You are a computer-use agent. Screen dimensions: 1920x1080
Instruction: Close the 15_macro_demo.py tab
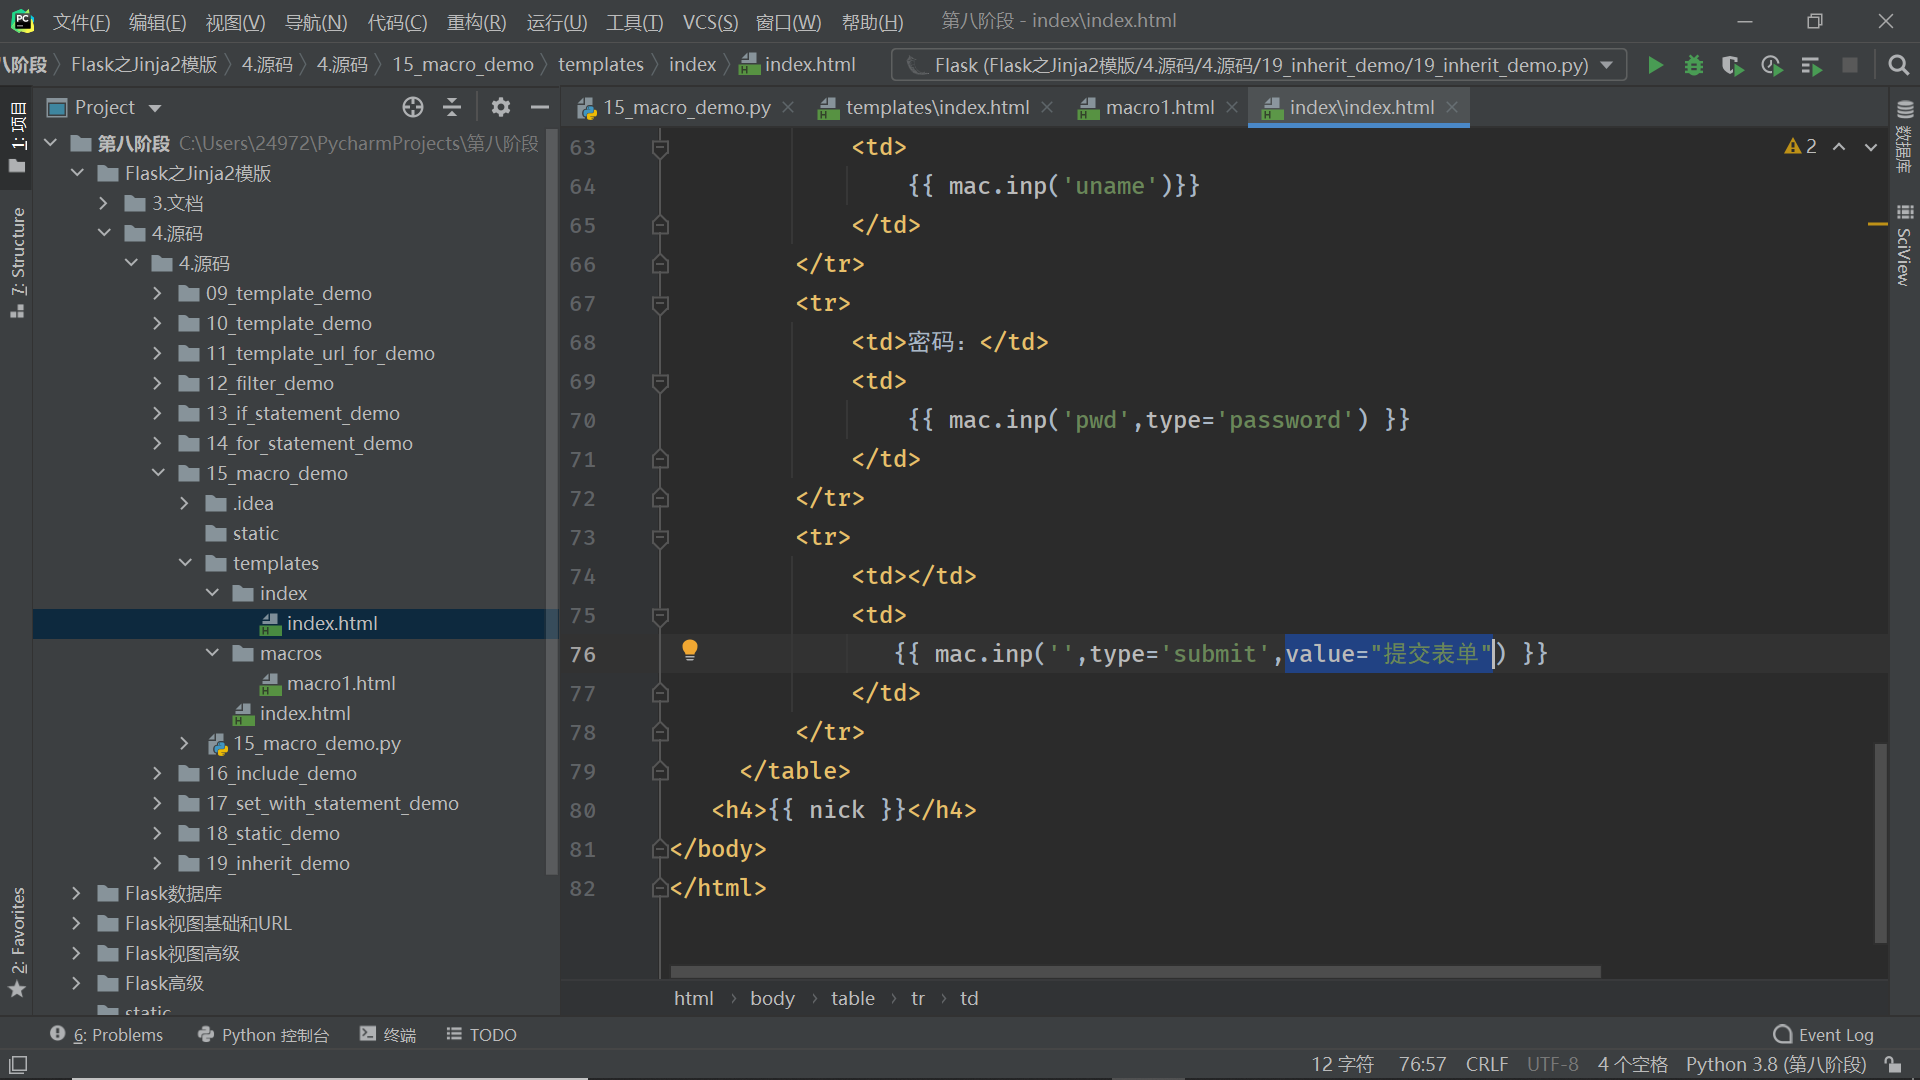point(788,107)
